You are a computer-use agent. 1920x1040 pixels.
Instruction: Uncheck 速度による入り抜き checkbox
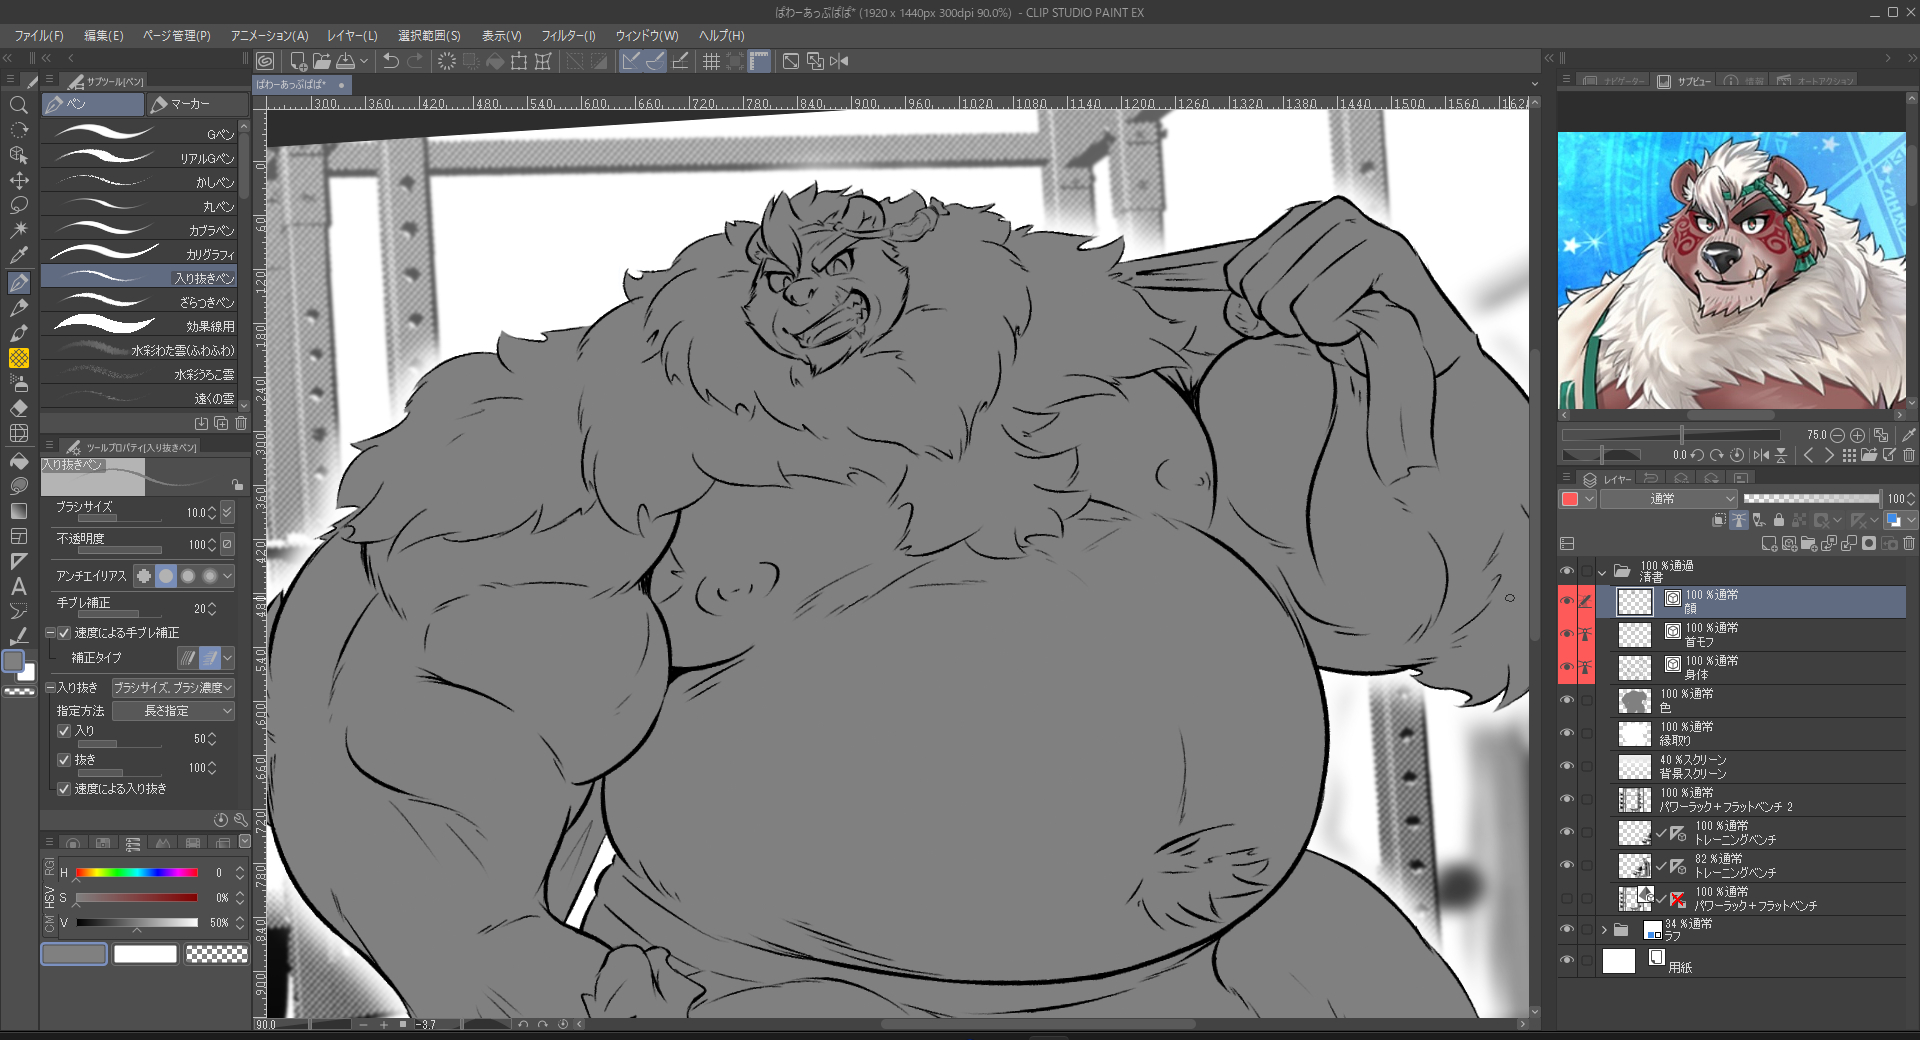coord(64,789)
